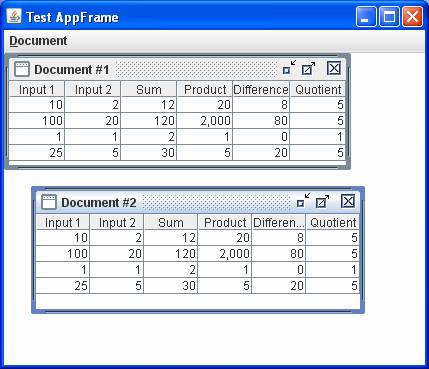Click Product column header in Document #2

(225, 222)
